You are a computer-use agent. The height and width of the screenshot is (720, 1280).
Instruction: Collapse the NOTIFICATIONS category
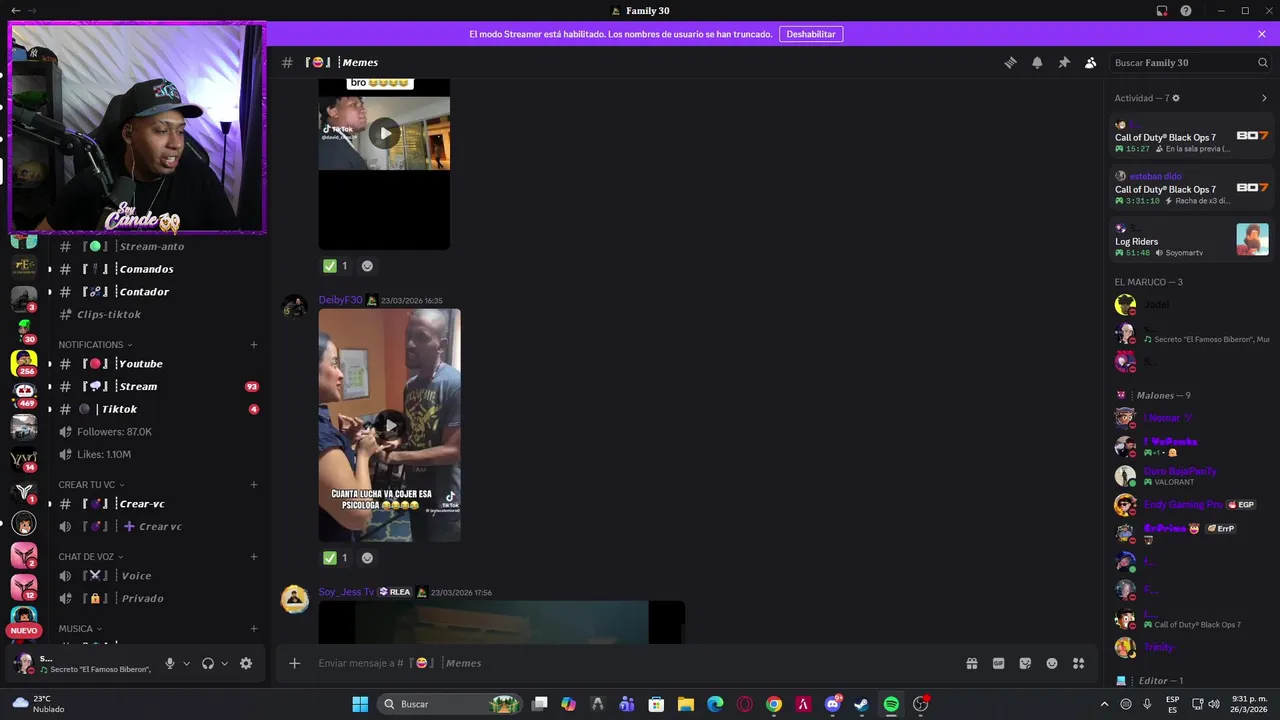[x=95, y=345]
